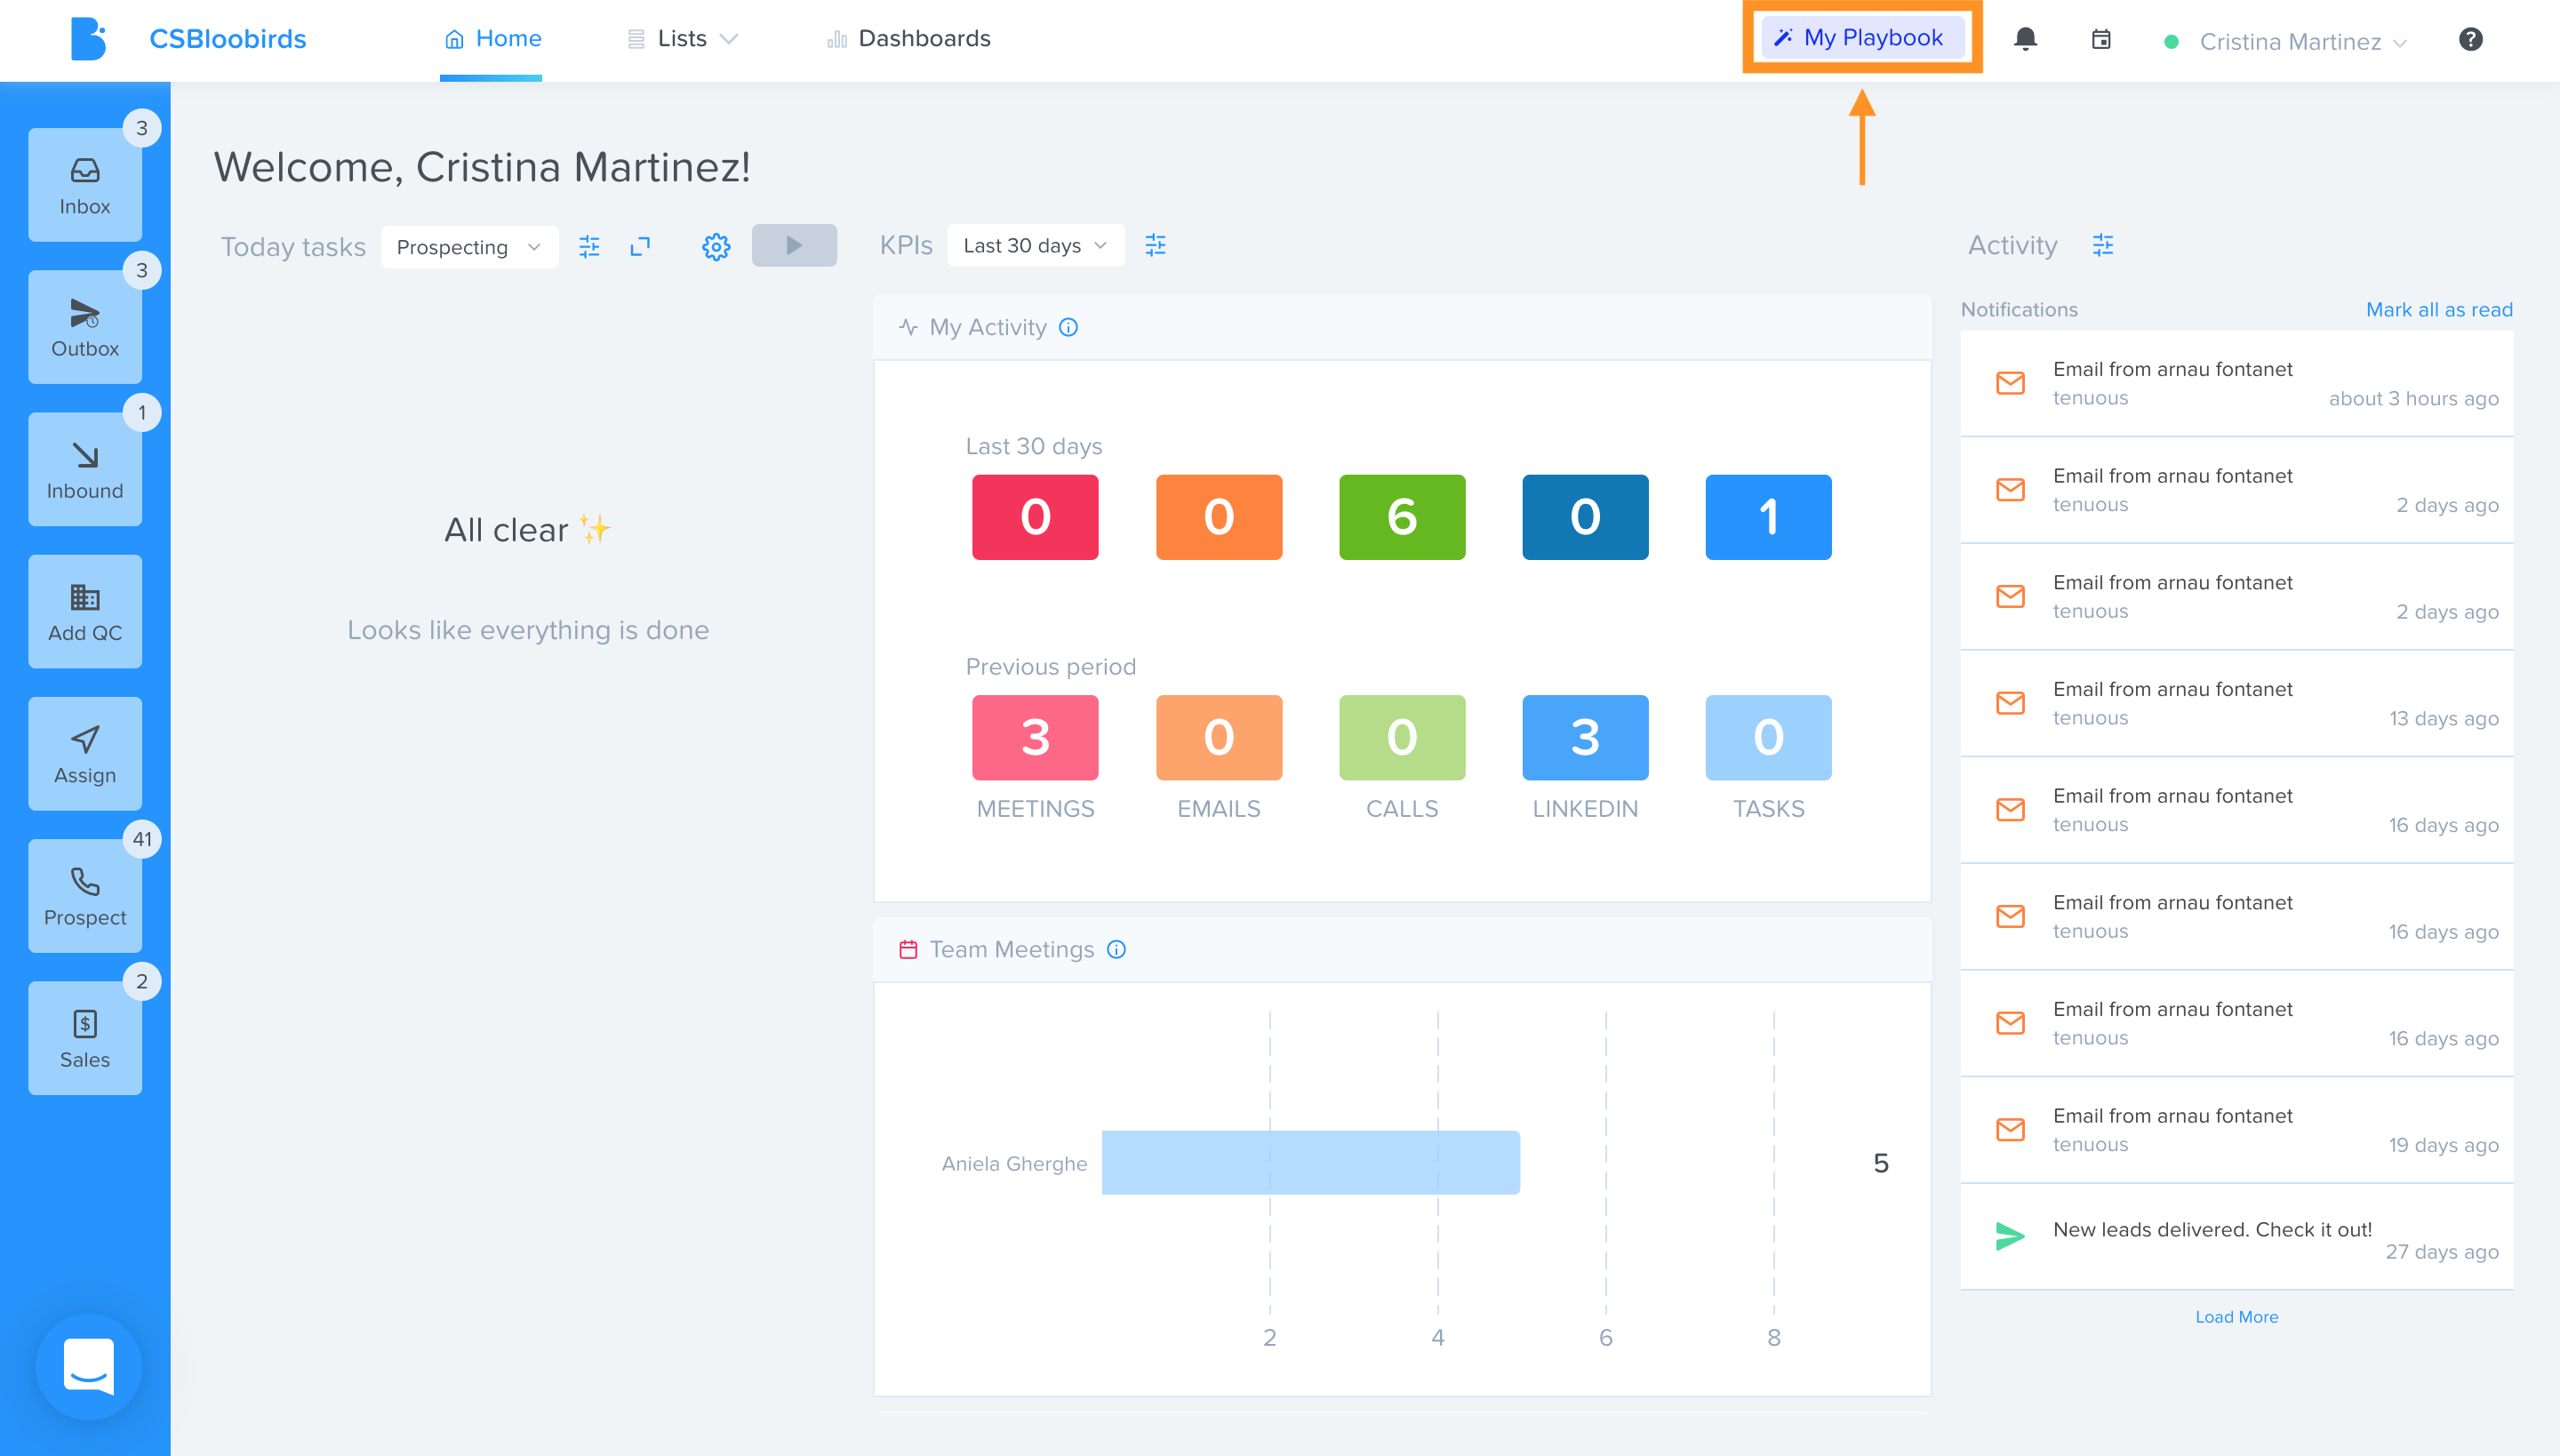Click the Inbound badge showing 1

tap(142, 412)
